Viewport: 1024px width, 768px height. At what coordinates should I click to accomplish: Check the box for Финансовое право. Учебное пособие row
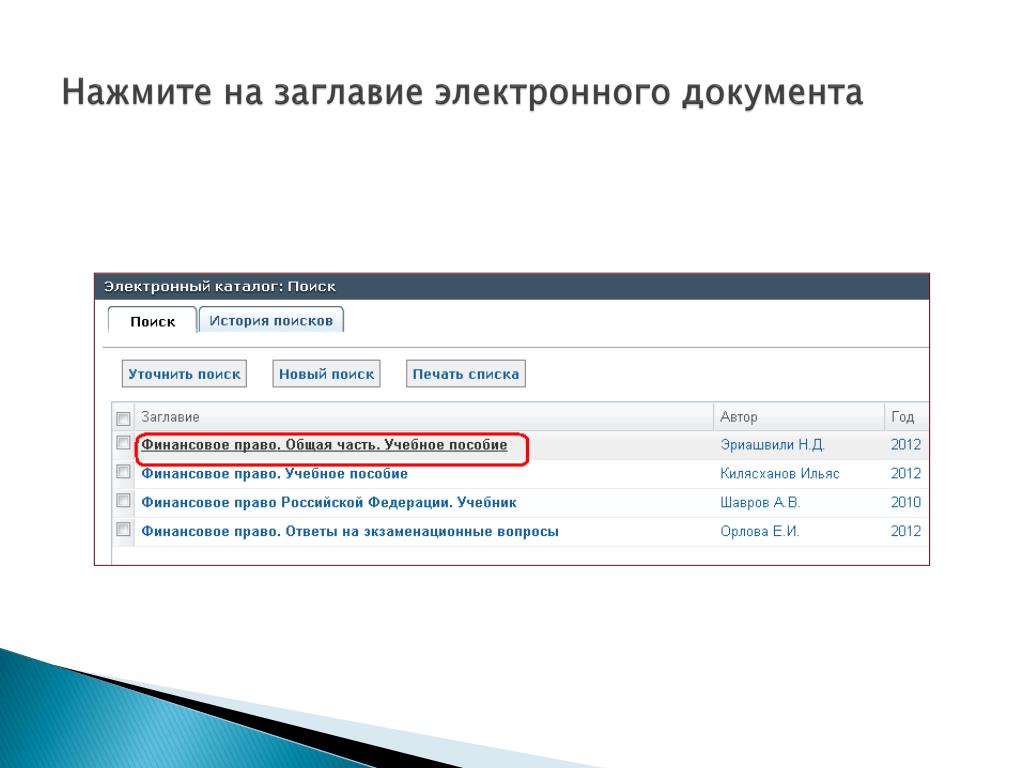[x=123, y=472]
